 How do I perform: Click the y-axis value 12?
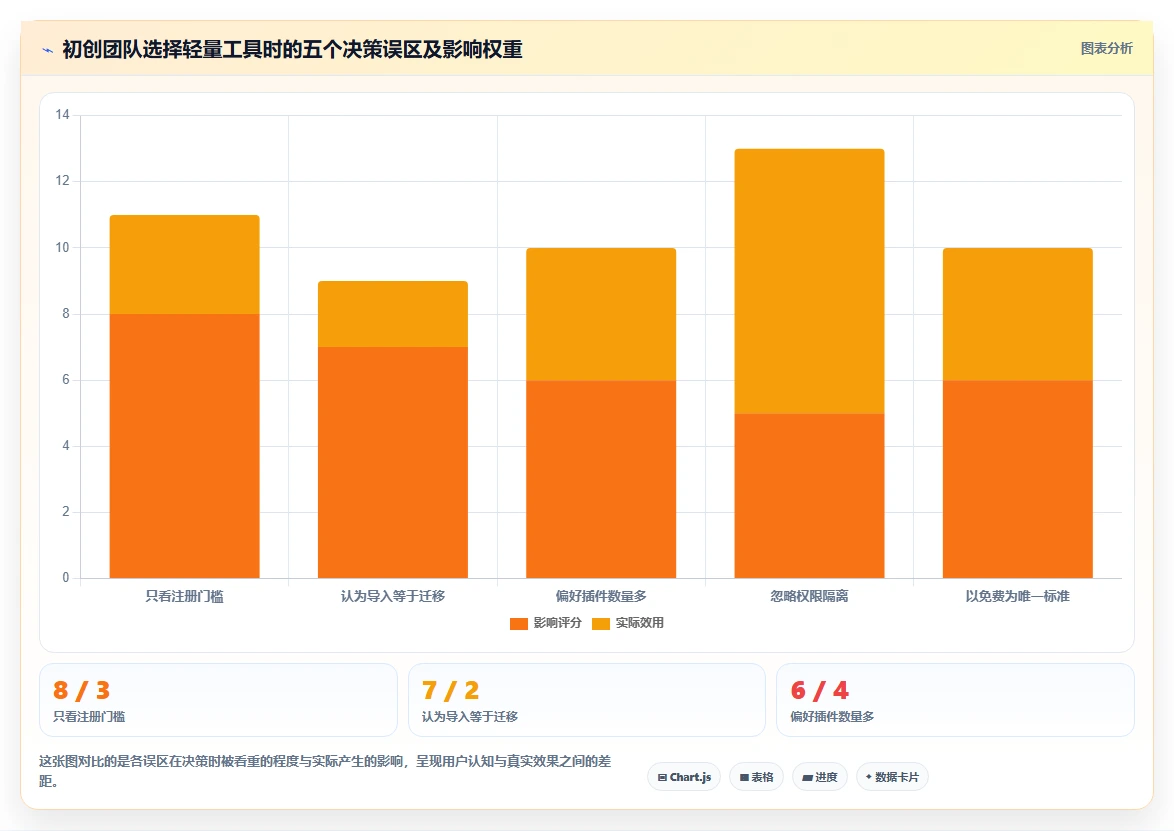pos(62,180)
